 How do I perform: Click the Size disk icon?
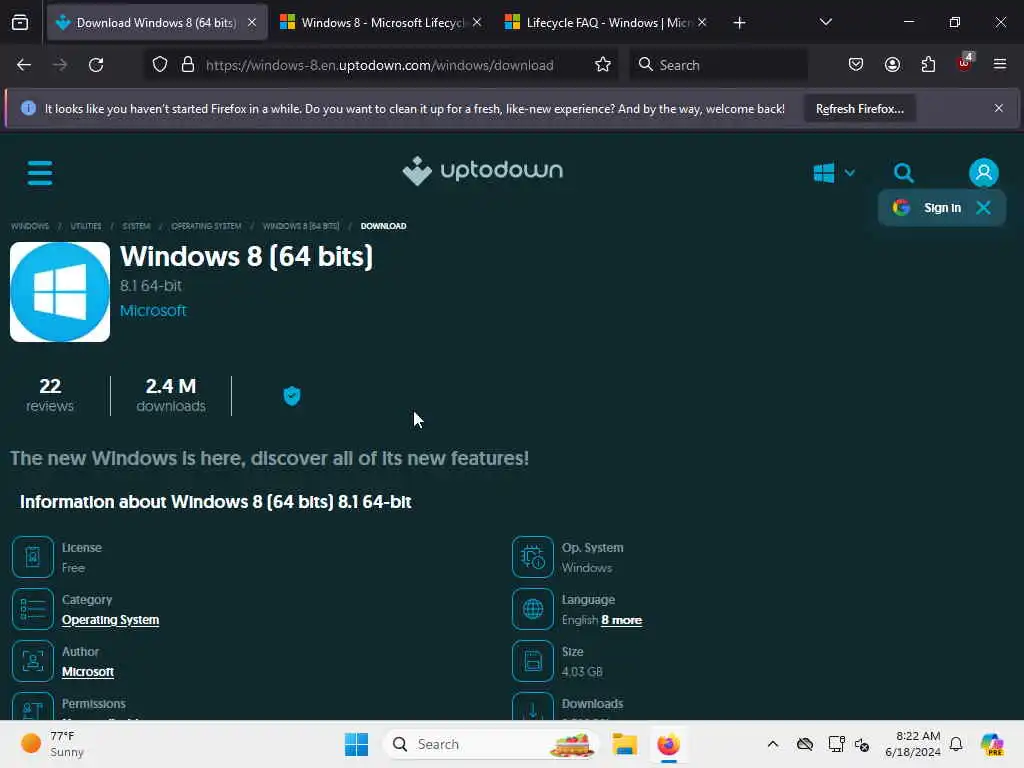(533, 661)
